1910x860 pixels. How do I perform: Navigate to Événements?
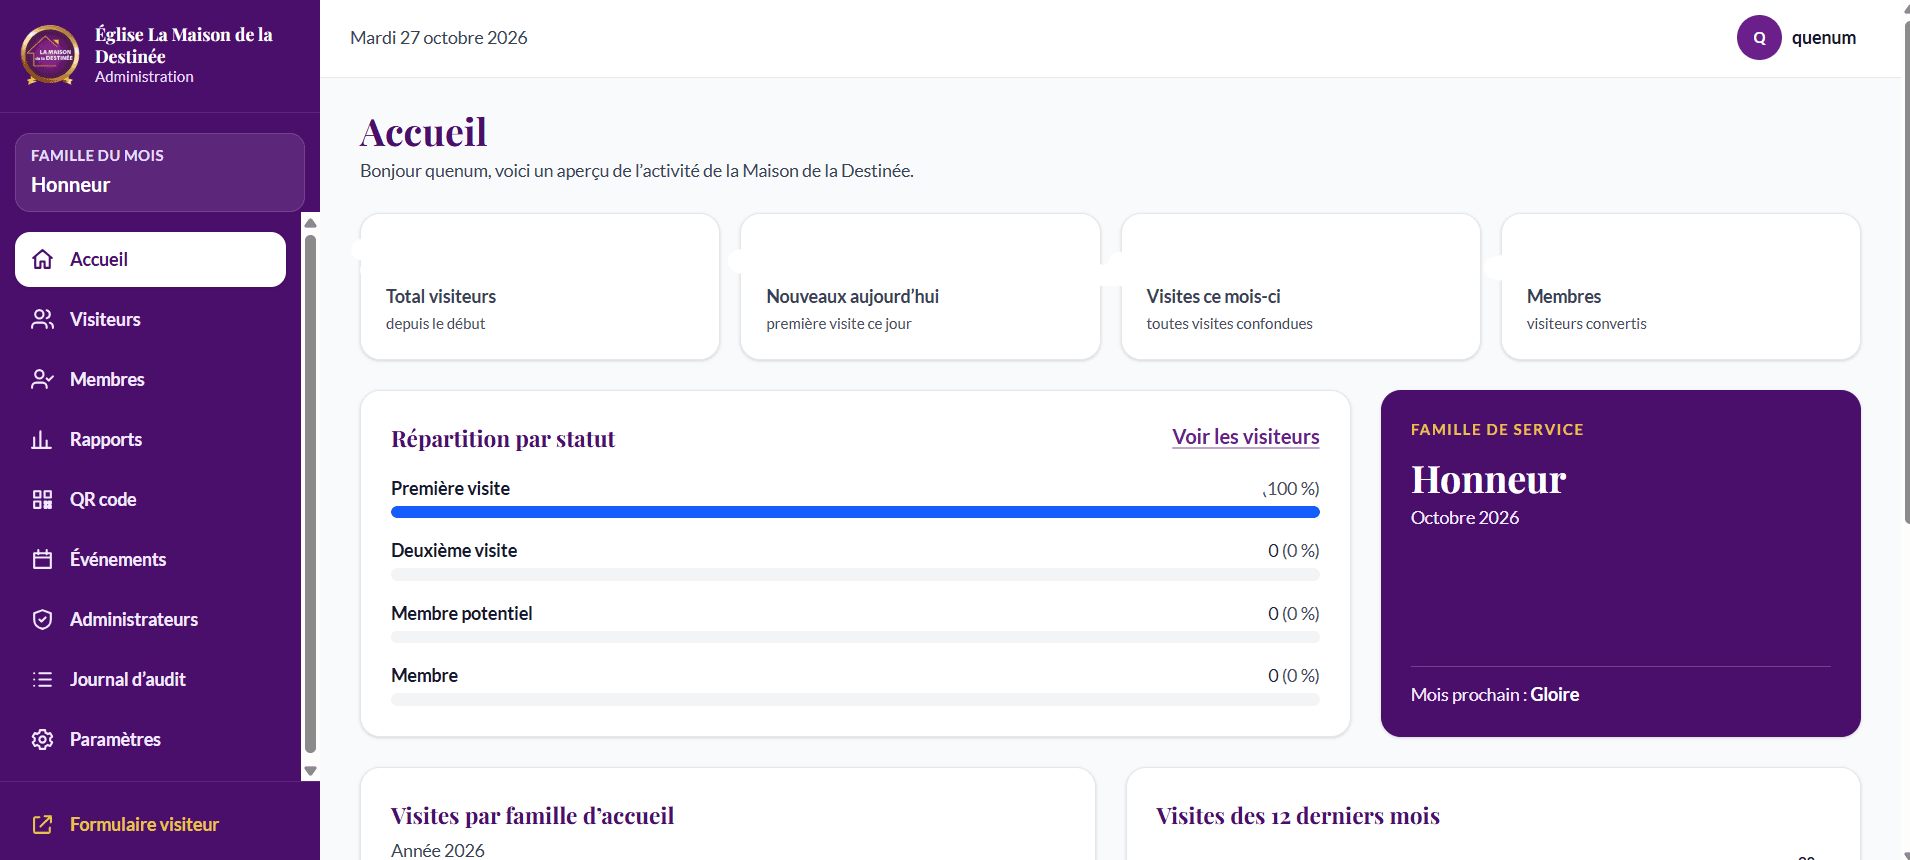(150, 560)
